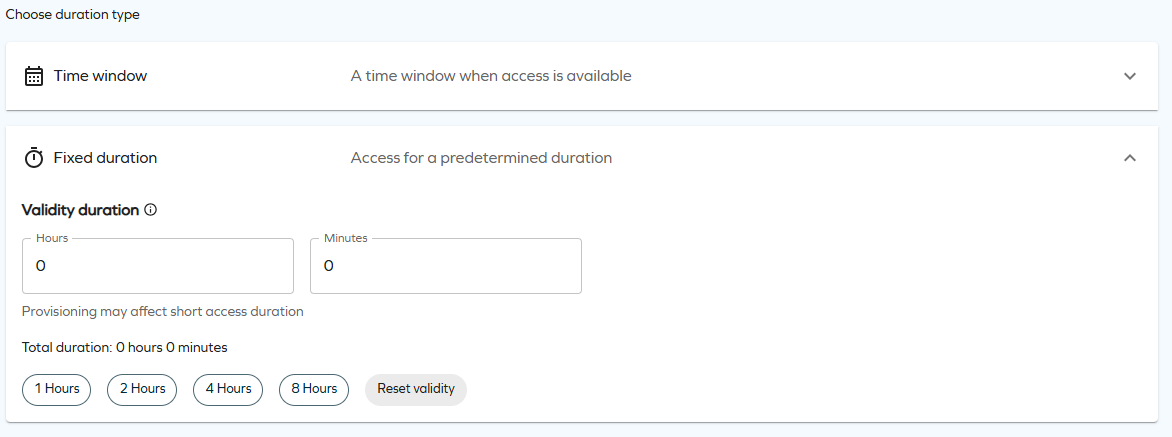Click the 'Access for a predetermined duration' description
The width and height of the screenshot is (1172, 437).
tap(481, 158)
